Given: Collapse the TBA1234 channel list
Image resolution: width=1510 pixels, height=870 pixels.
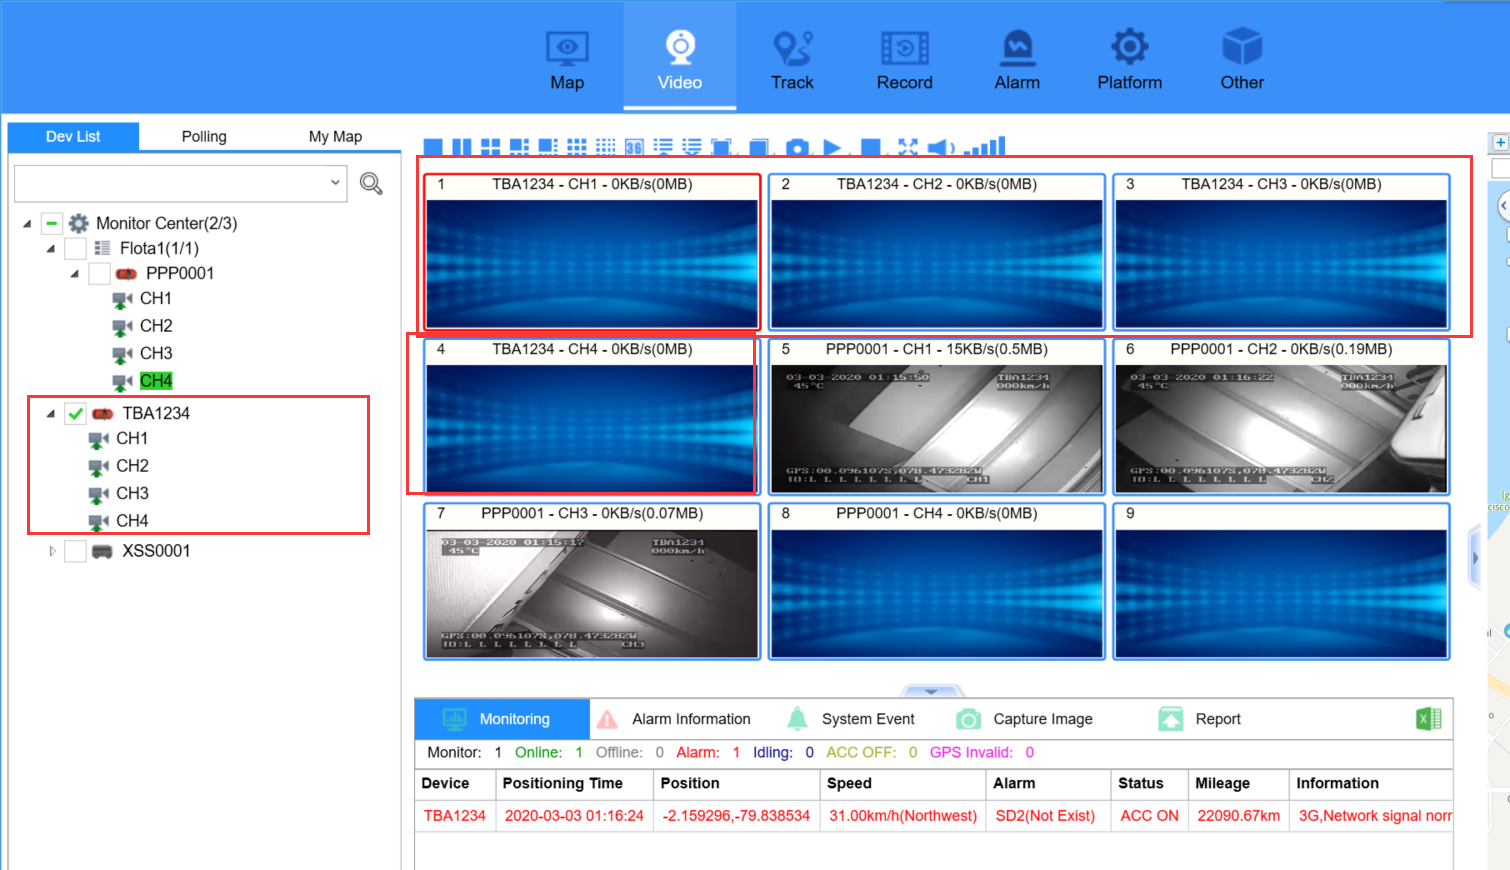Looking at the screenshot, I should (x=51, y=413).
